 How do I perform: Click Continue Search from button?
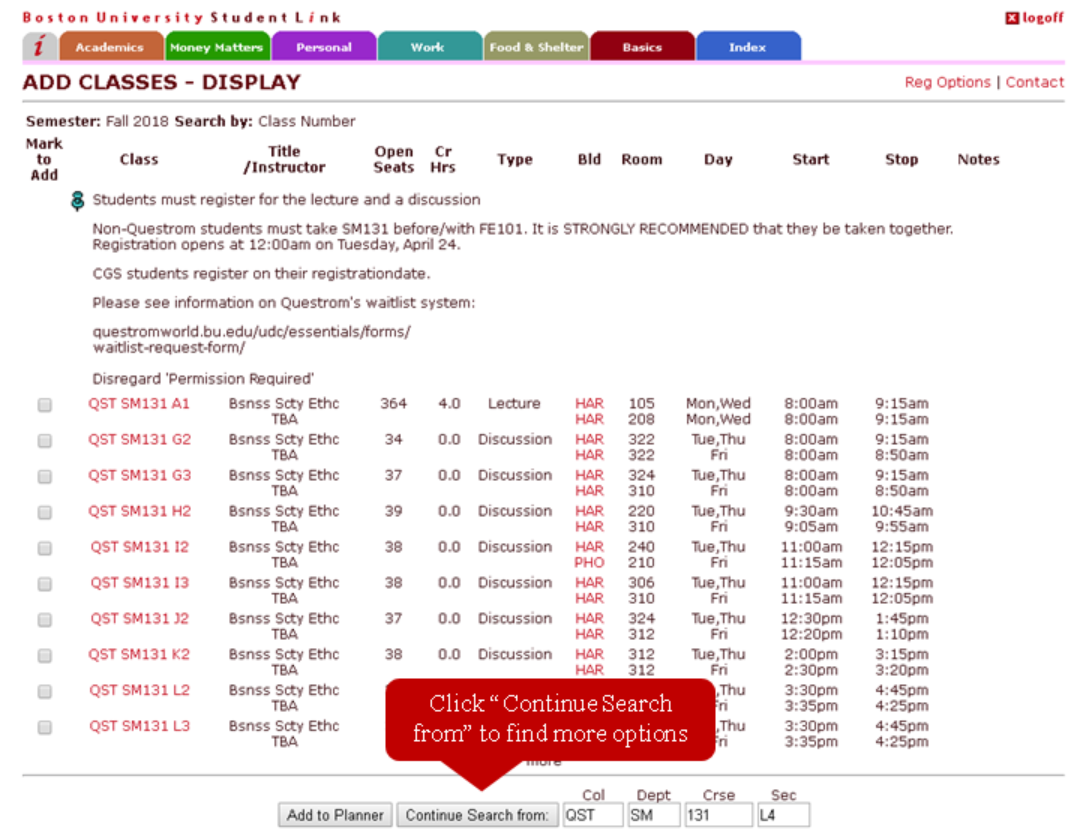coord(478,815)
